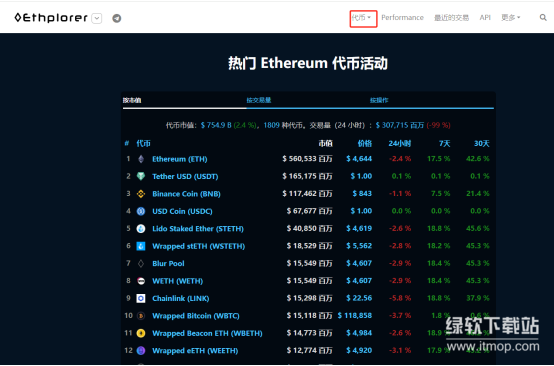
Task: Click the WETH token icon
Action: click(141, 281)
